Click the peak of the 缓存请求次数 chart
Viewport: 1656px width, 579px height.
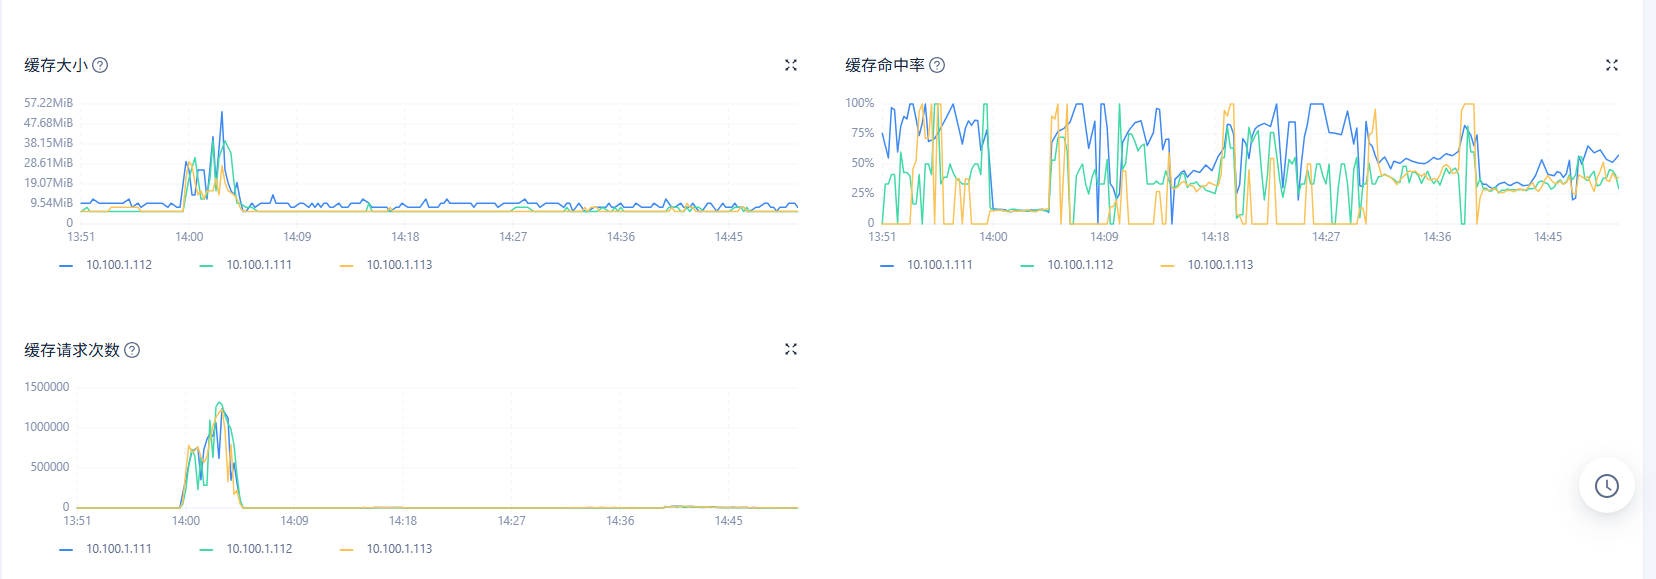(220, 403)
